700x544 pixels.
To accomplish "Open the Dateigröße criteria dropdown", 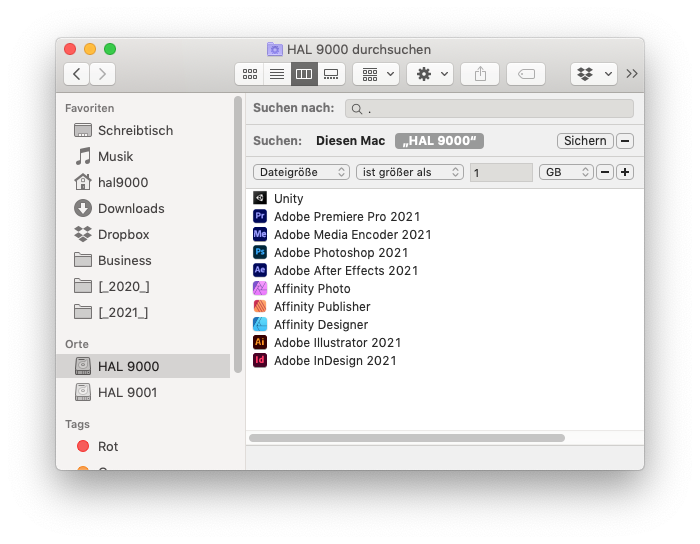I will point(301,172).
